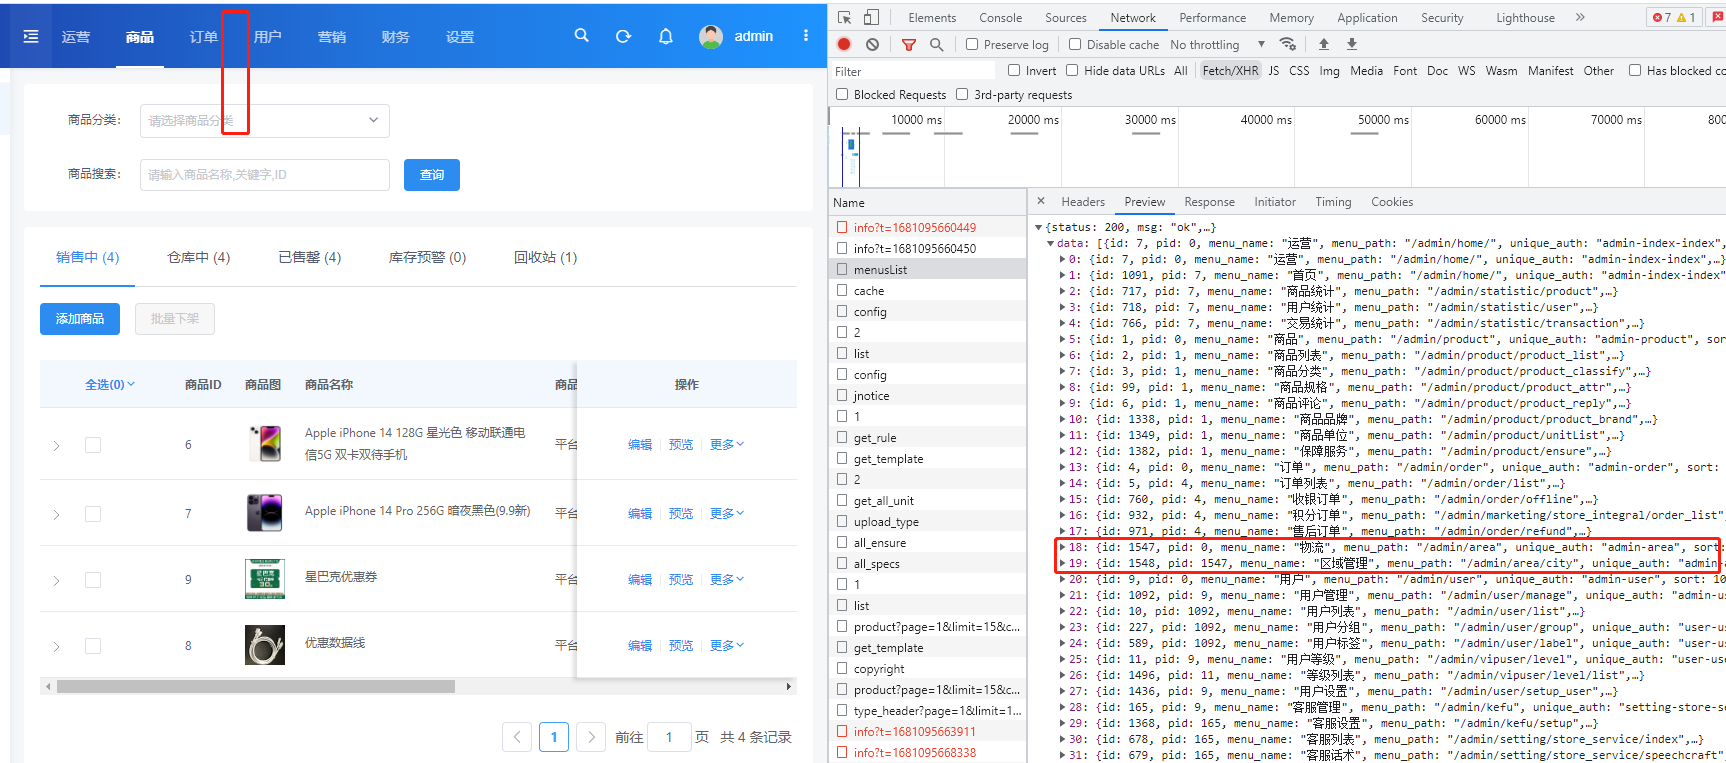This screenshot has width=1726, height=763.
Task: Go to previous page arrow
Action: pyautogui.click(x=517, y=737)
